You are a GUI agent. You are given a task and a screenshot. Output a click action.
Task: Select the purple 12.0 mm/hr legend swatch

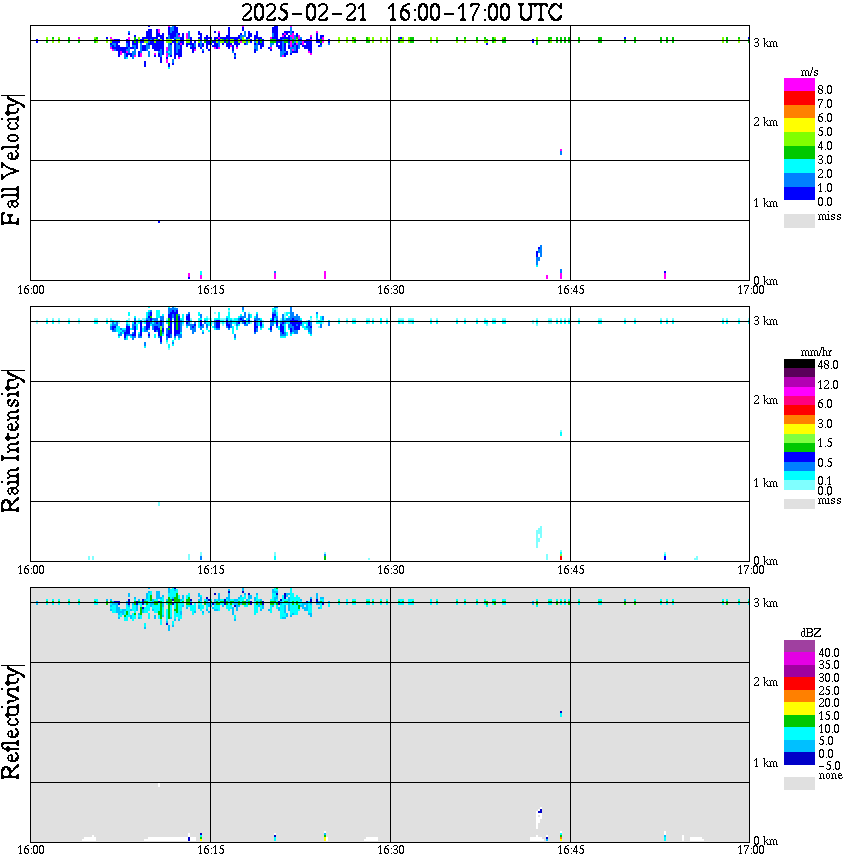pos(799,383)
